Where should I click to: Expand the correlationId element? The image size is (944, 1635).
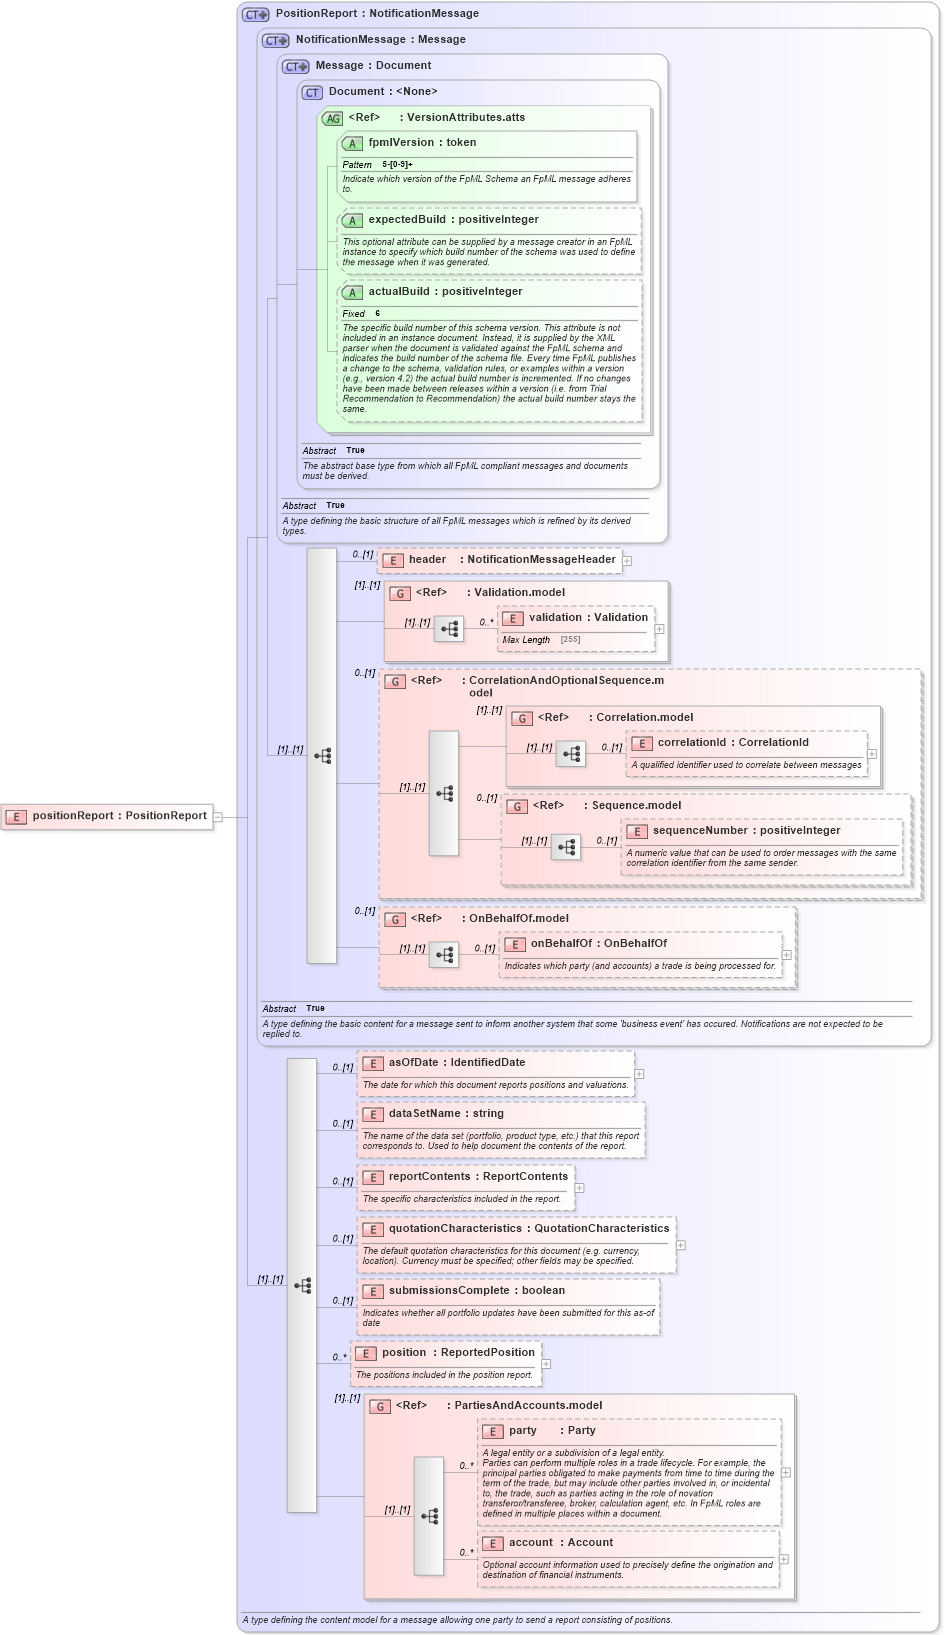872,754
